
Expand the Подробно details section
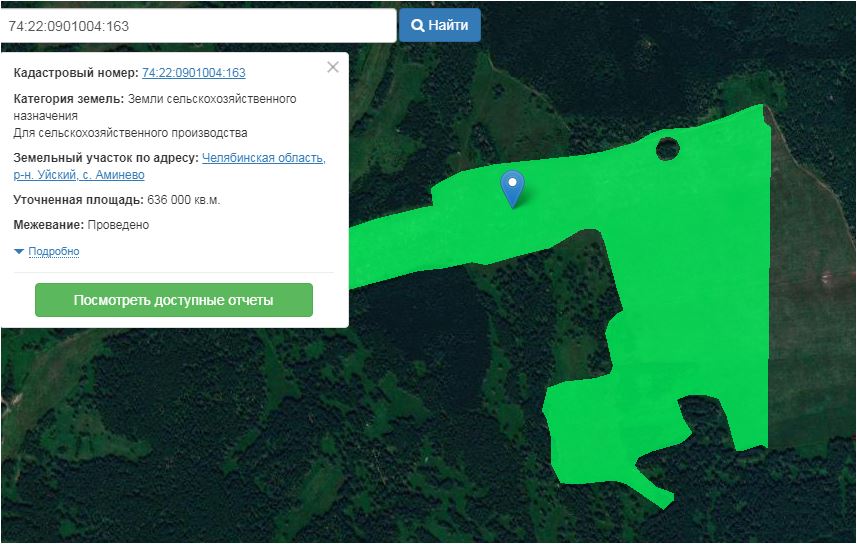tap(54, 251)
